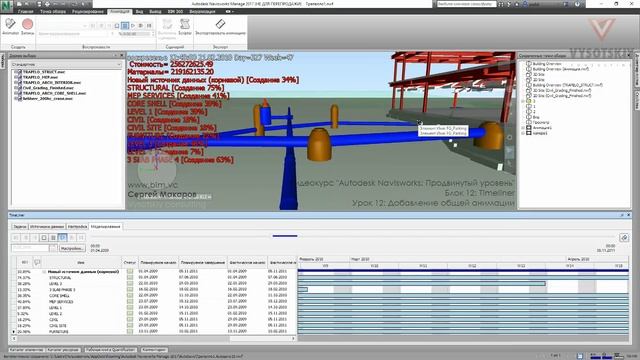Click Save in quick access toolbar
The width and height of the screenshot is (640, 360).
39,4
